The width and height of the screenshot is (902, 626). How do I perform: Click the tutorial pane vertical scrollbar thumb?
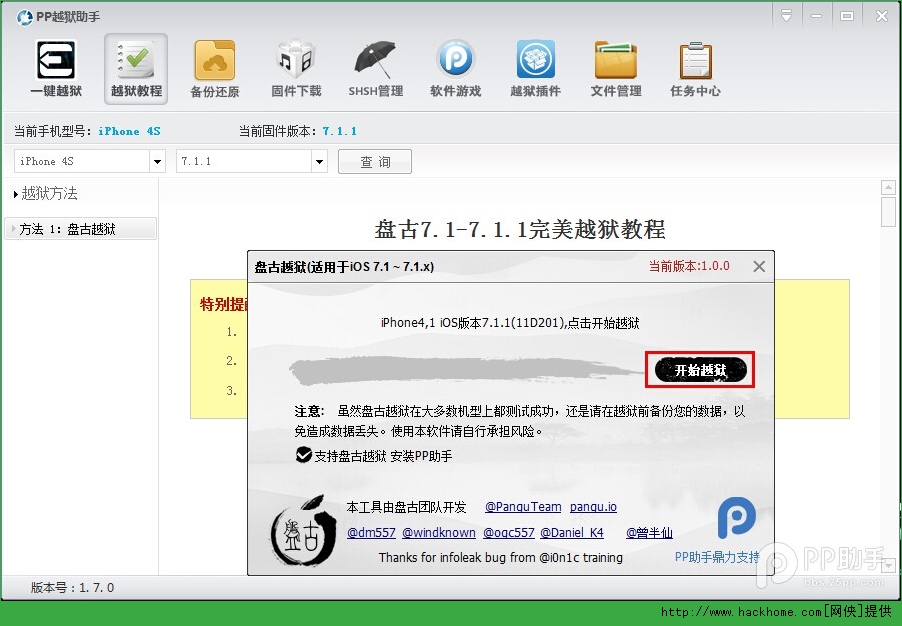point(888,212)
